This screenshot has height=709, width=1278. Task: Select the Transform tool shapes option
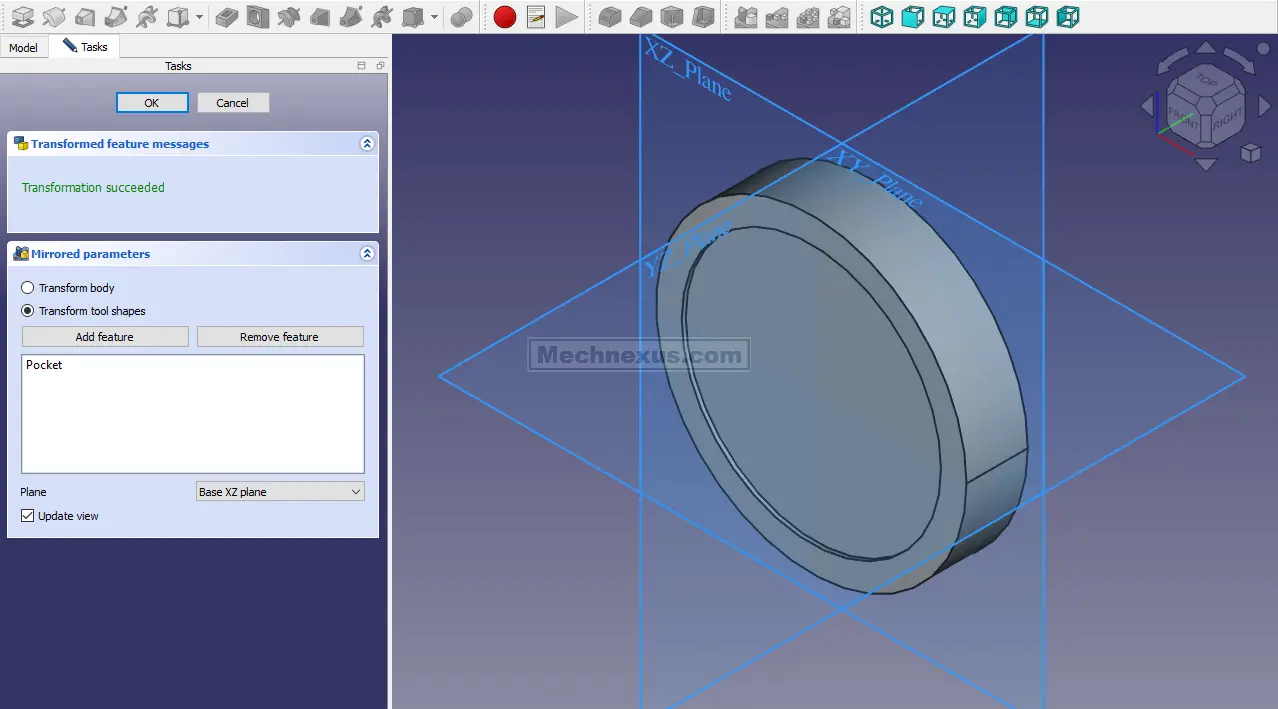(28, 311)
